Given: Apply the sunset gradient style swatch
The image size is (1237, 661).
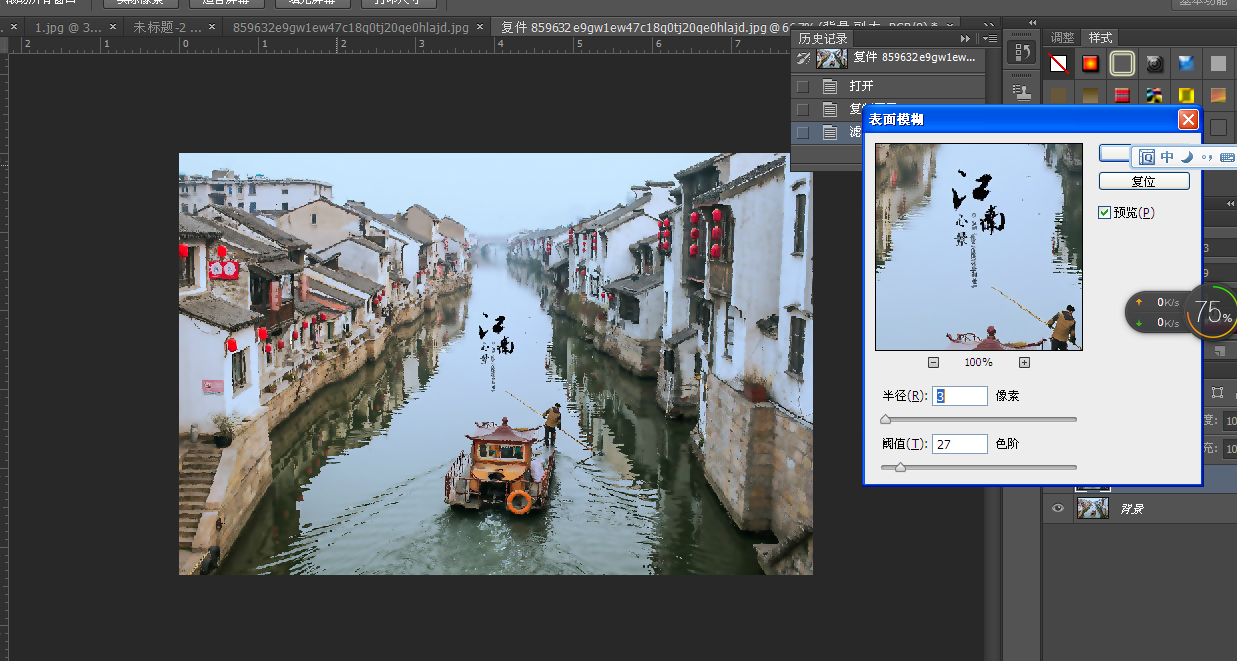Looking at the screenshot, I should tap(1218, 95).
